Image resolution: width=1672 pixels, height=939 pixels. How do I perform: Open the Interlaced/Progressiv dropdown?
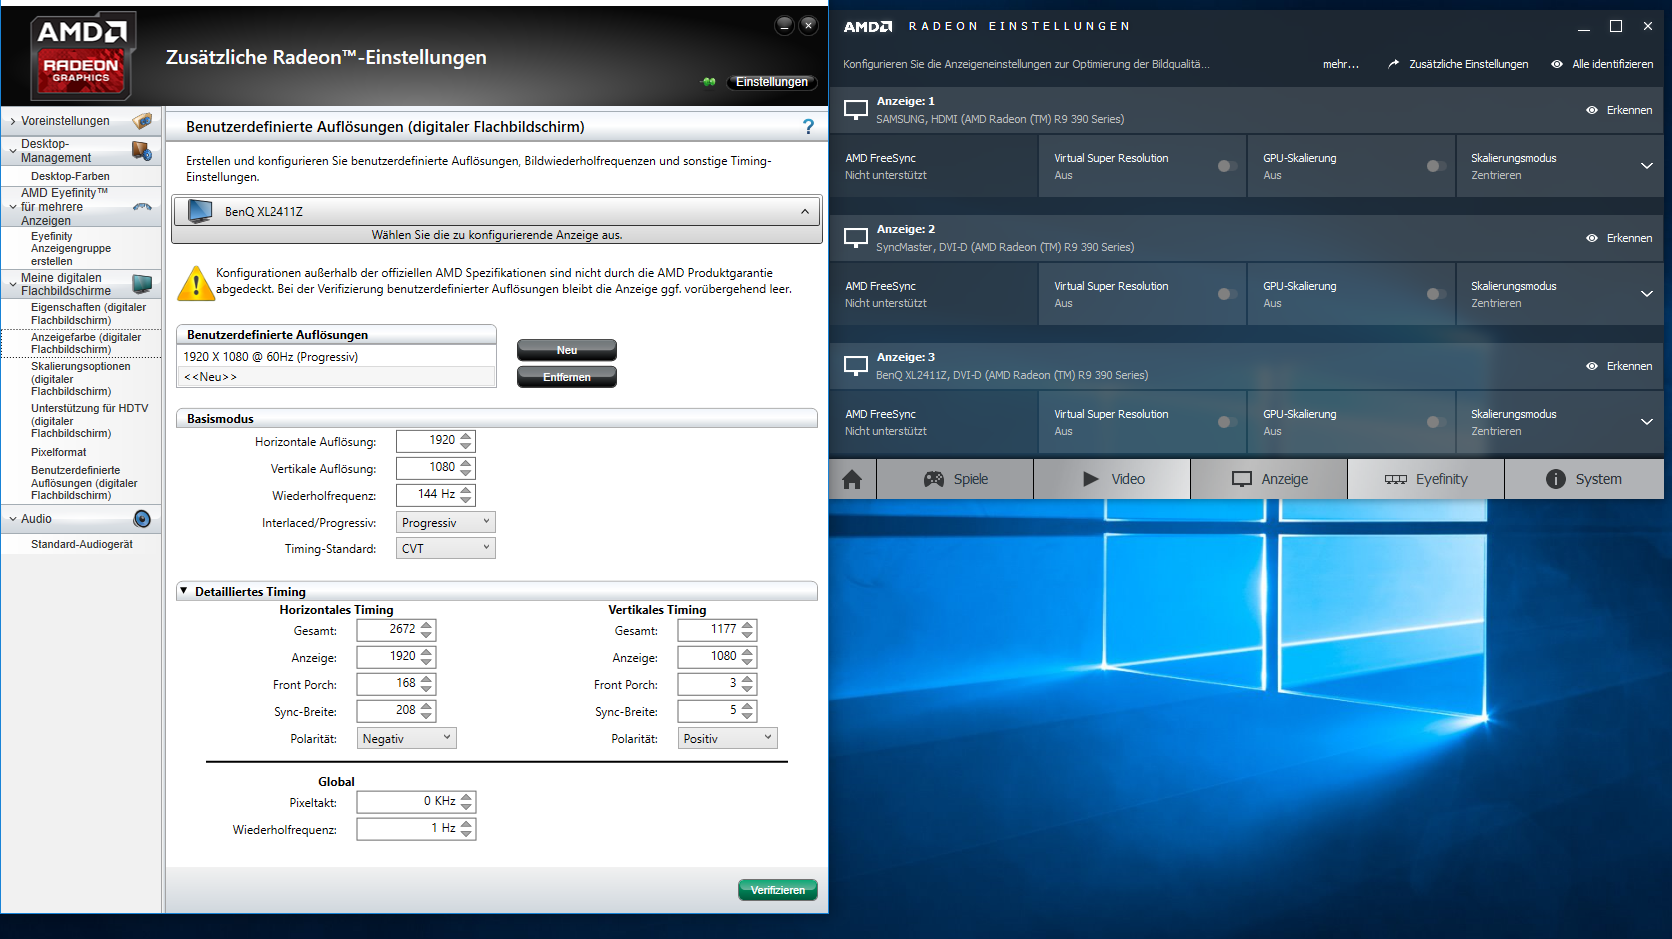click(x=446, y=522)
